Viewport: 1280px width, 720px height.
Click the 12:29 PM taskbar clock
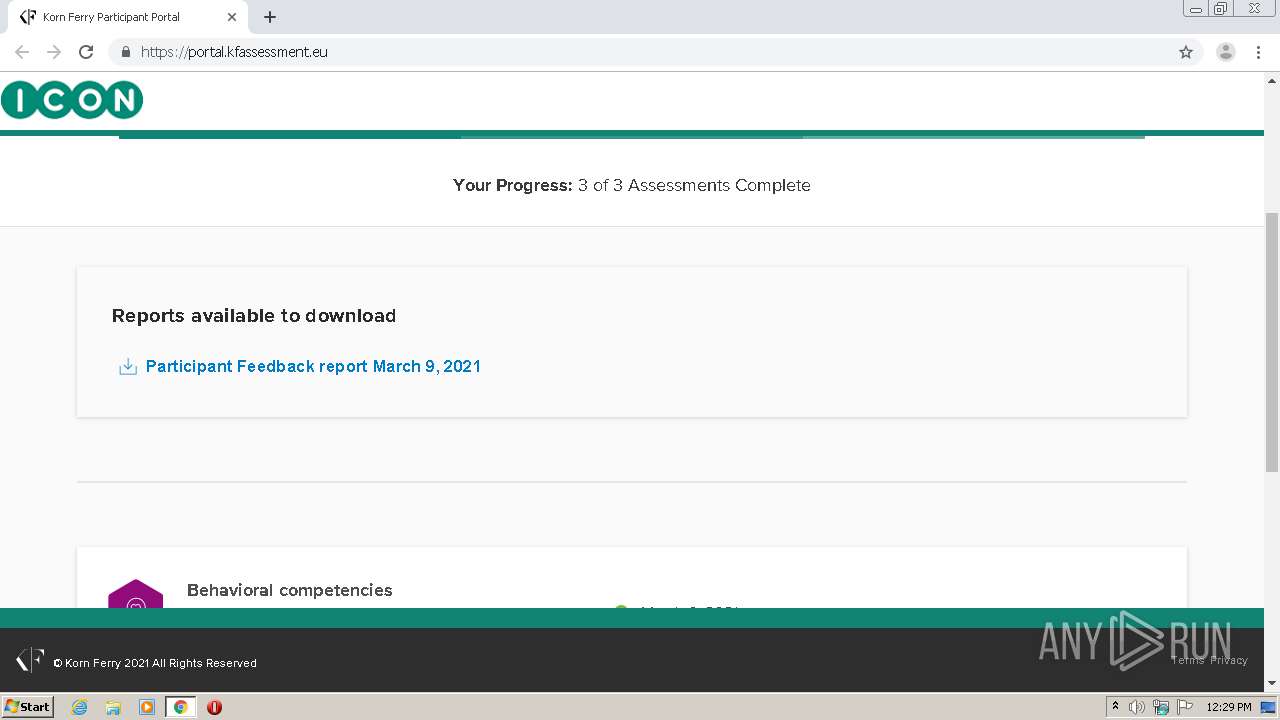click(x=1229, y=707)
